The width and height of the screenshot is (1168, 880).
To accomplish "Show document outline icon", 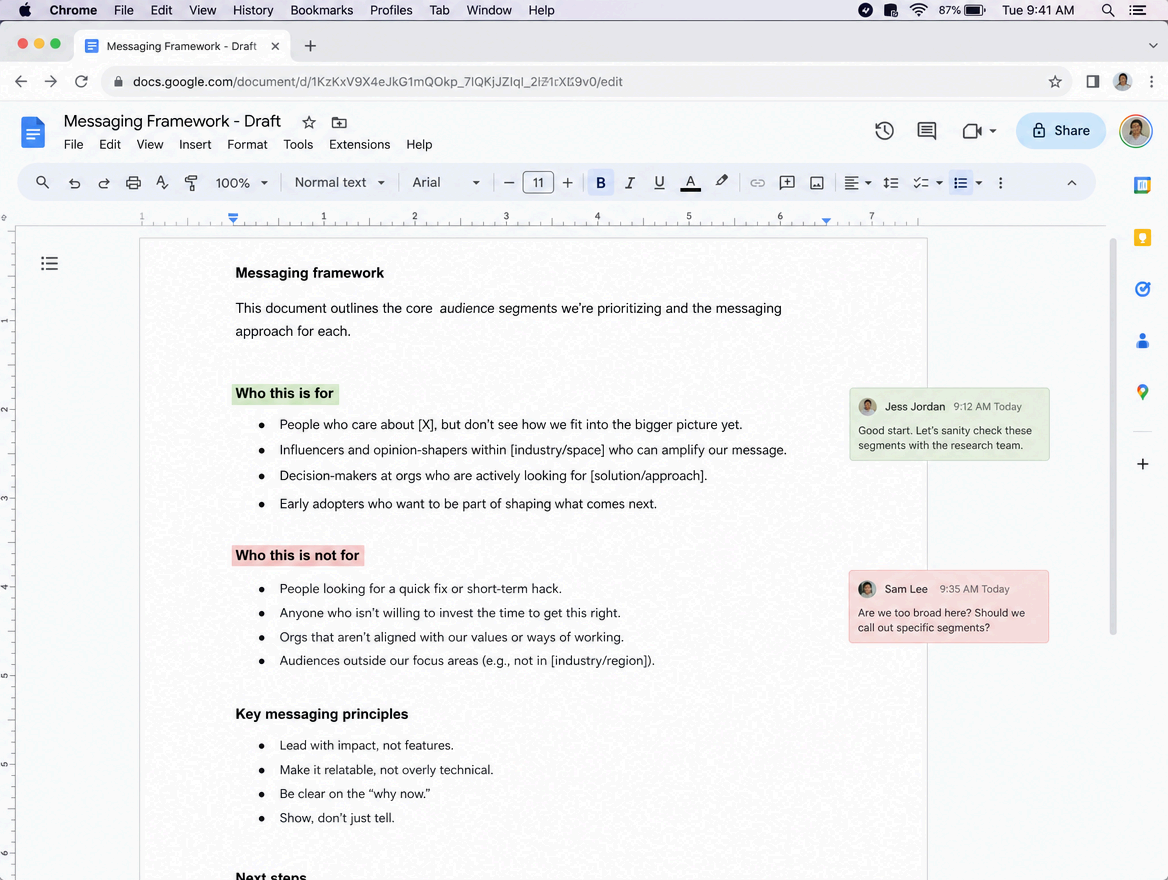I will (49, 263).
